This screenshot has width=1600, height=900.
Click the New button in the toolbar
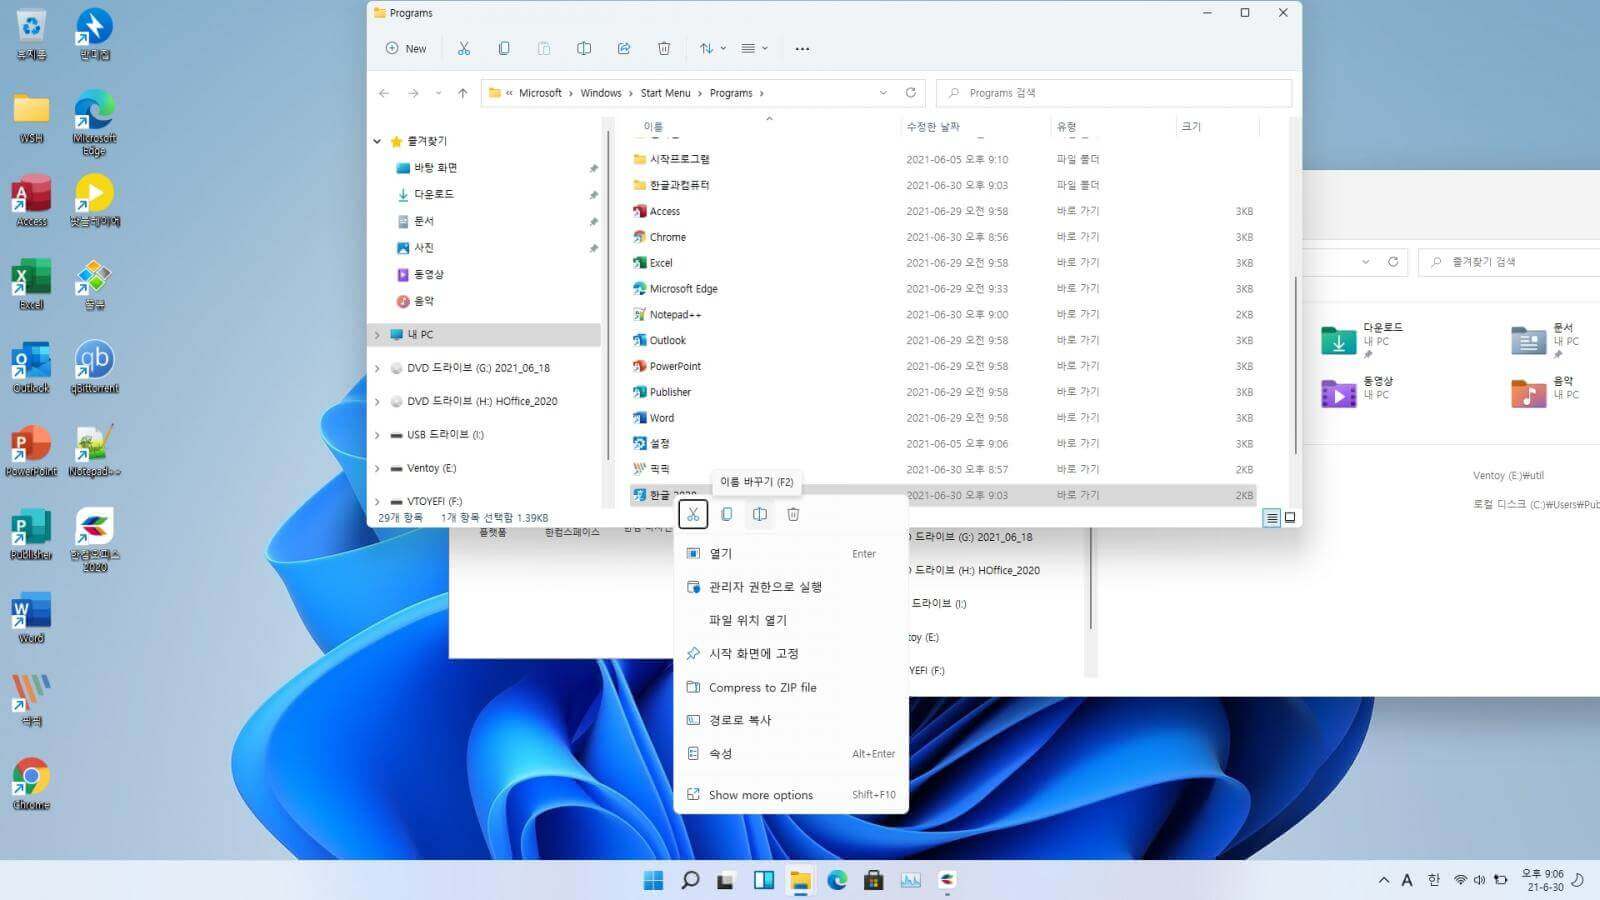coord(406,48)
